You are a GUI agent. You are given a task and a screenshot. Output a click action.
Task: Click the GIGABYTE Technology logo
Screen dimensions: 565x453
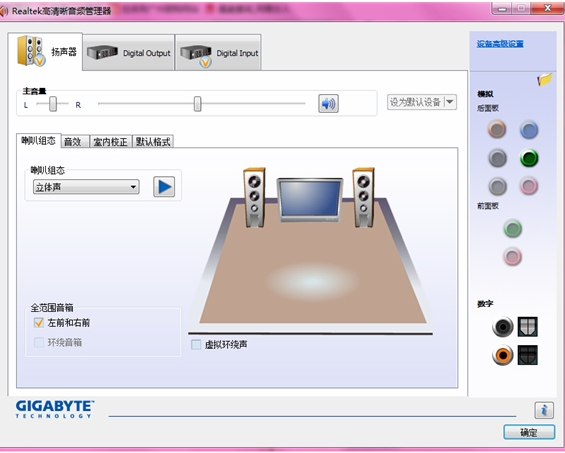pos(55,409)
